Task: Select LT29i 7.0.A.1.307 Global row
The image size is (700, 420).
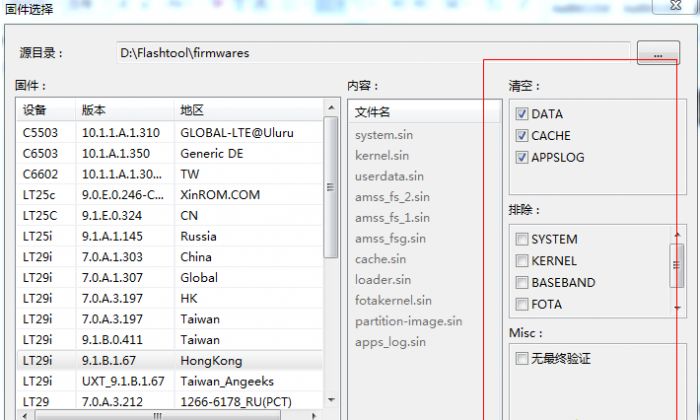Action: tap(169, 278)
